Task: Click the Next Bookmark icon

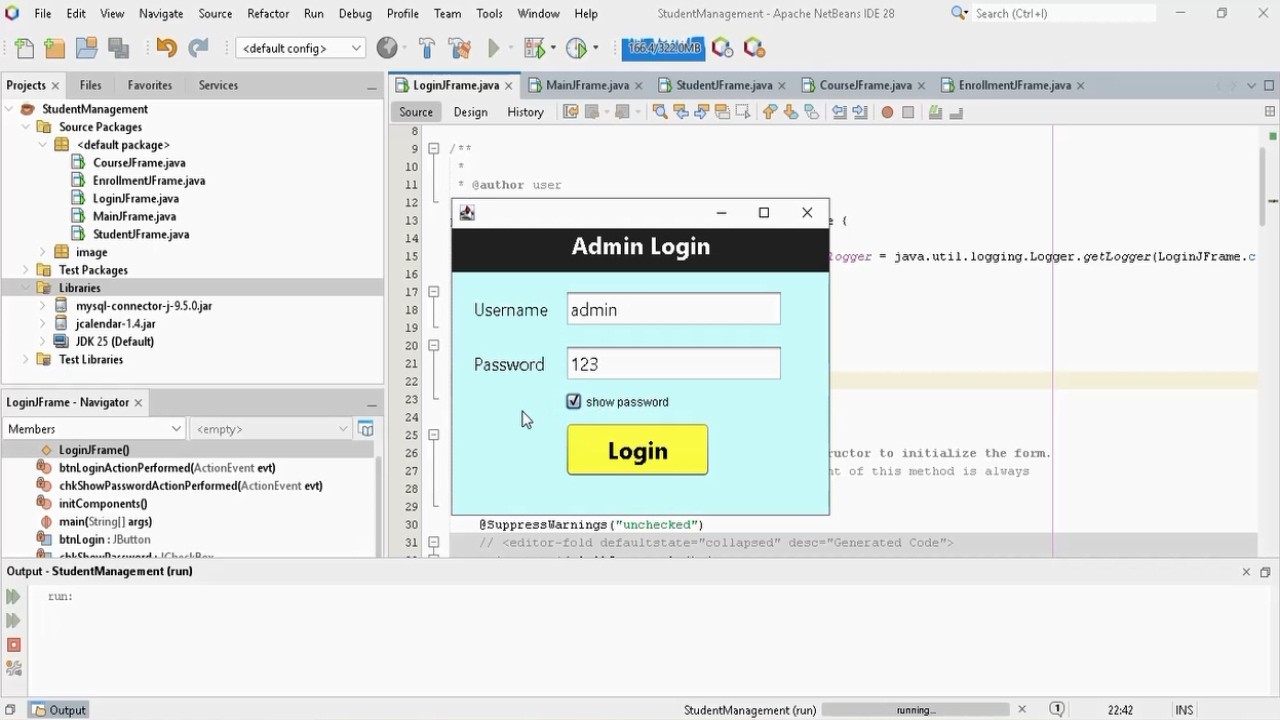Action: 791,112
